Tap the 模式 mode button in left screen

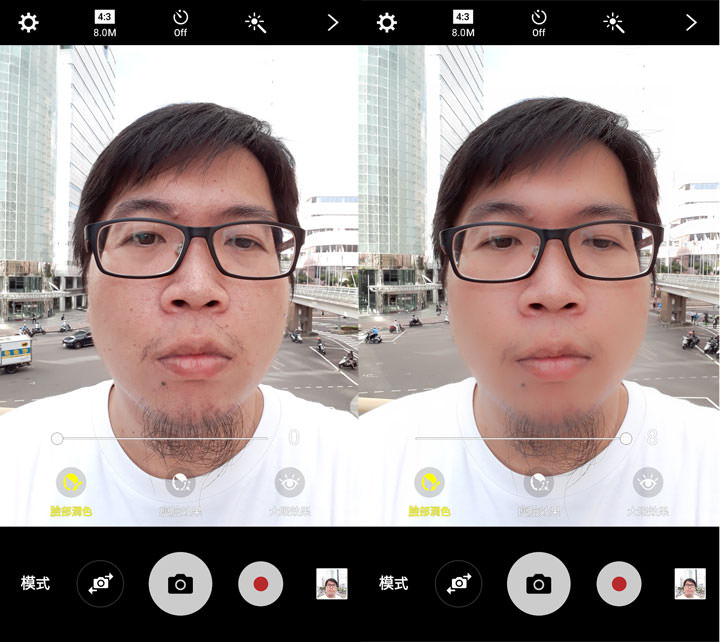(x=35, y=583)
